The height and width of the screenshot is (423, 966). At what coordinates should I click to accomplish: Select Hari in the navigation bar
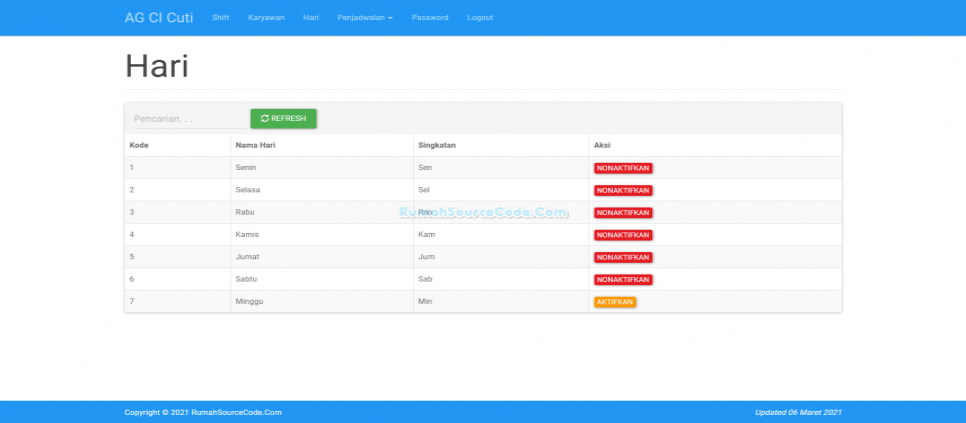[x=310, y=18]
